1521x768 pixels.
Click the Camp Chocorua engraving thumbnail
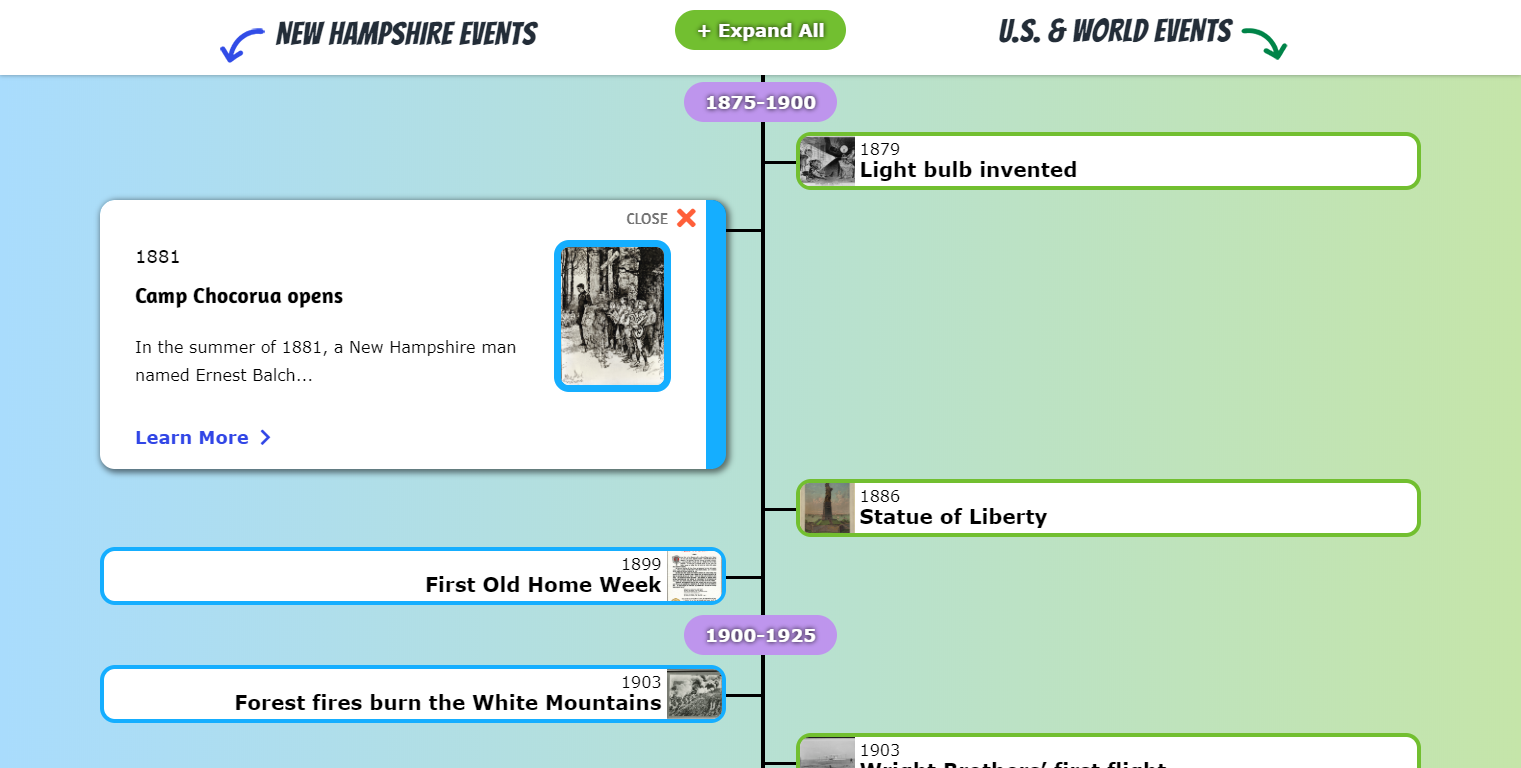(x=612, y=316)
